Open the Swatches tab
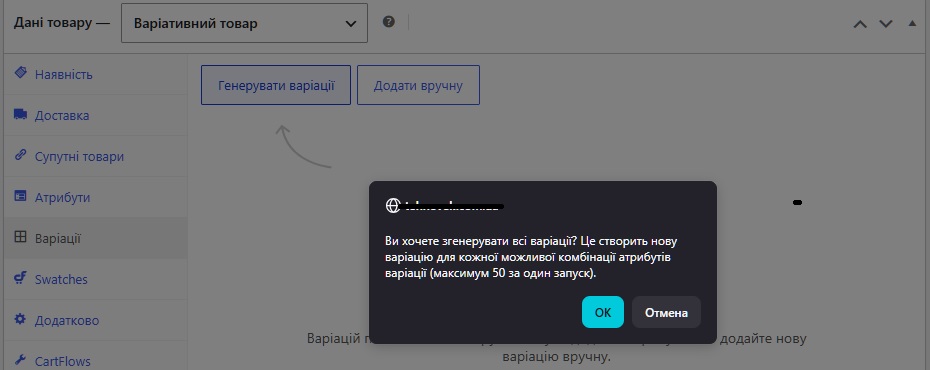 point(95,279)
